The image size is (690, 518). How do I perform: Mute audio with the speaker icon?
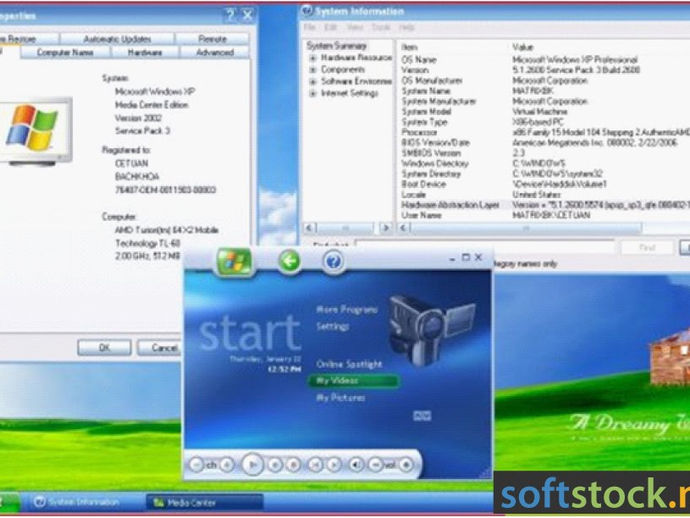356,465
